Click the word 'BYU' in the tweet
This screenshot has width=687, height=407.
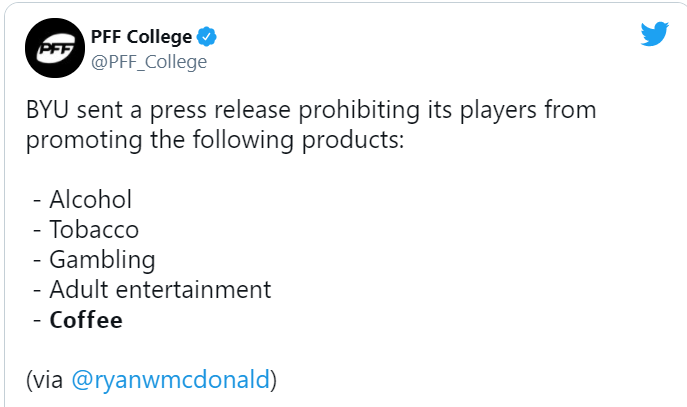pyautogui.click(x=47, y=110)
